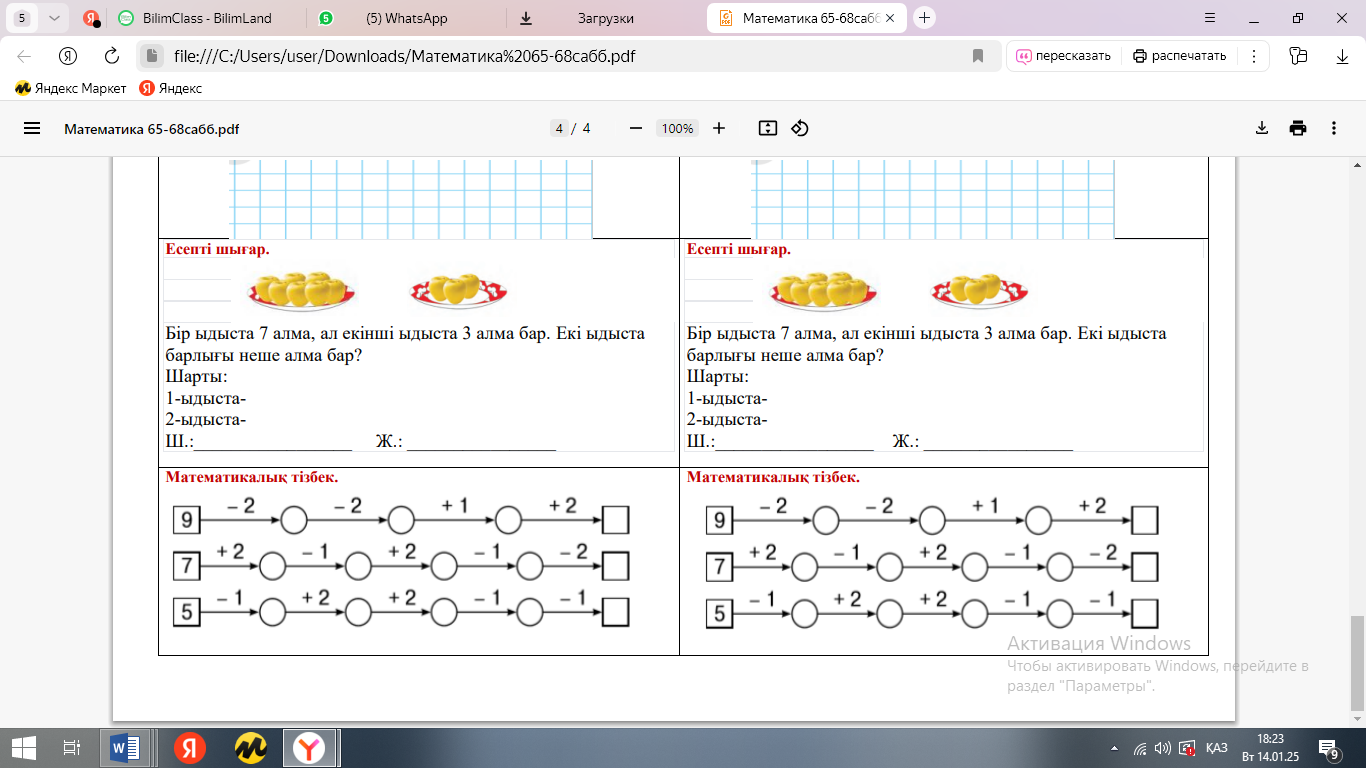1366x768 pixels.
Task: Open the Яндекс bookmark
Action: [x=171, y=88]
